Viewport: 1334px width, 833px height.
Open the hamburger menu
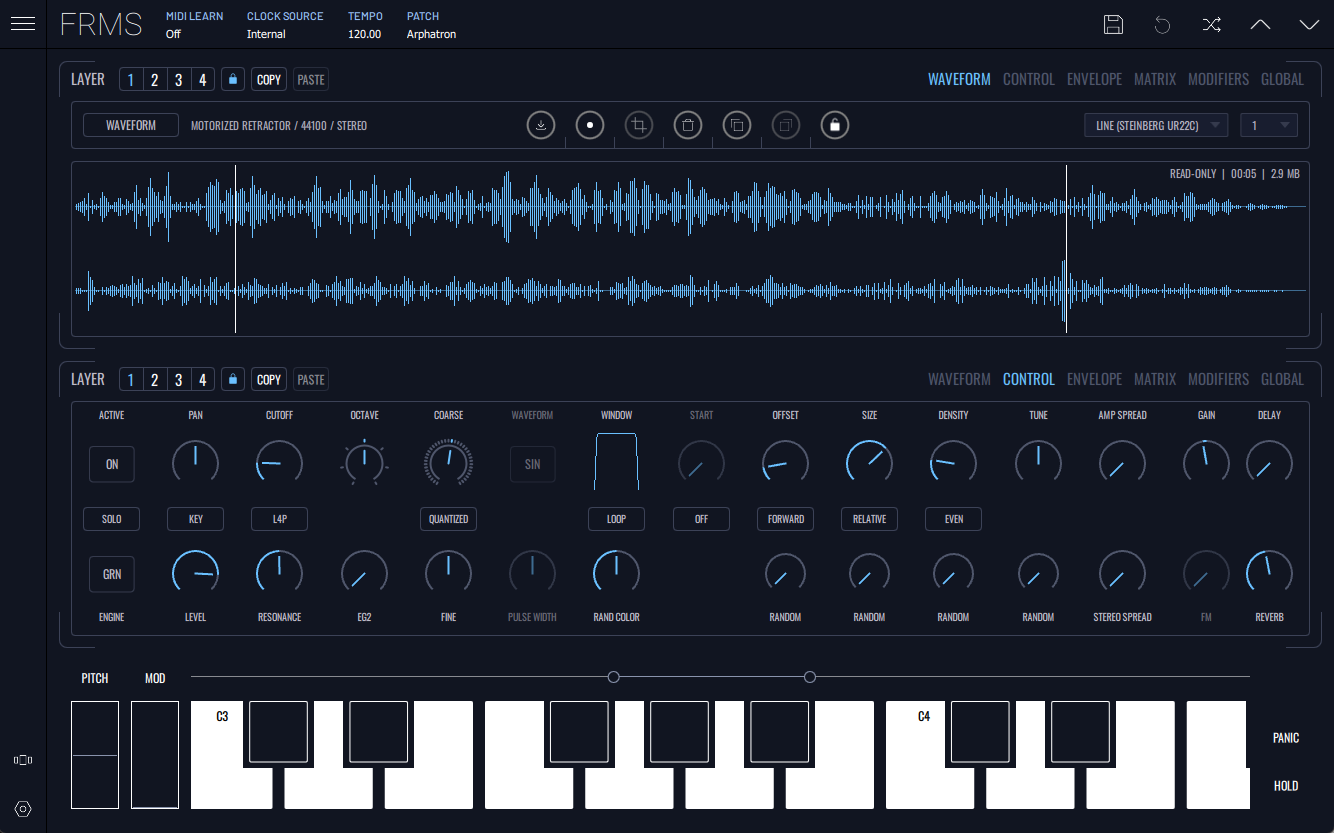coord(23,24)
